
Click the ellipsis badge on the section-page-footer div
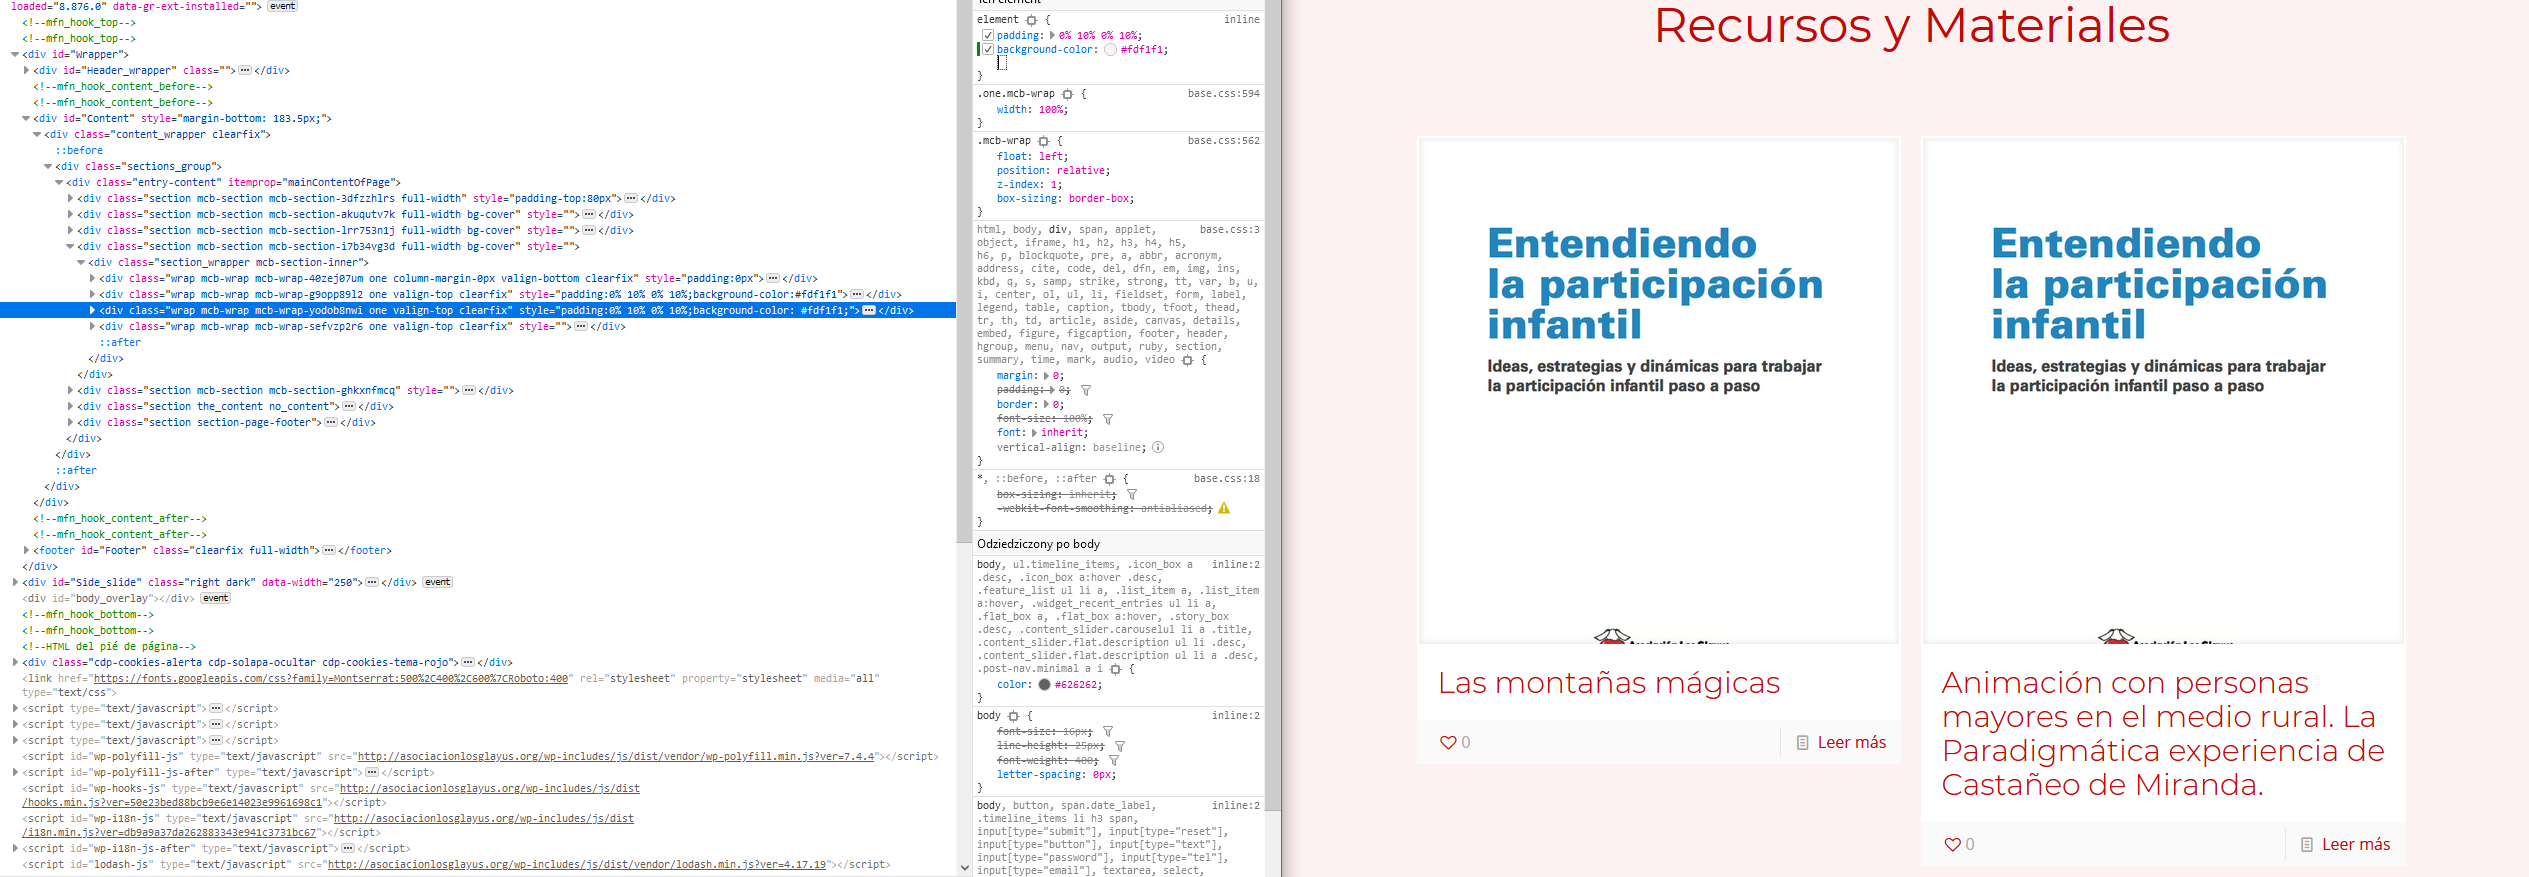330,422
